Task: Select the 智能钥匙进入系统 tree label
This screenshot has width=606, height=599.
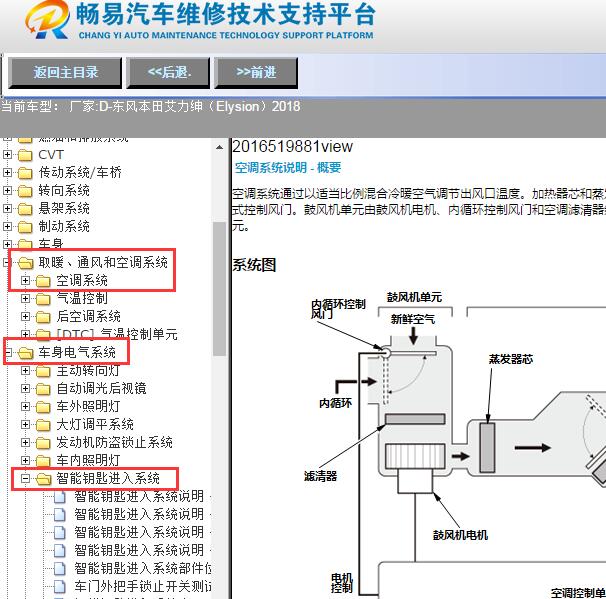Action: 108,478
